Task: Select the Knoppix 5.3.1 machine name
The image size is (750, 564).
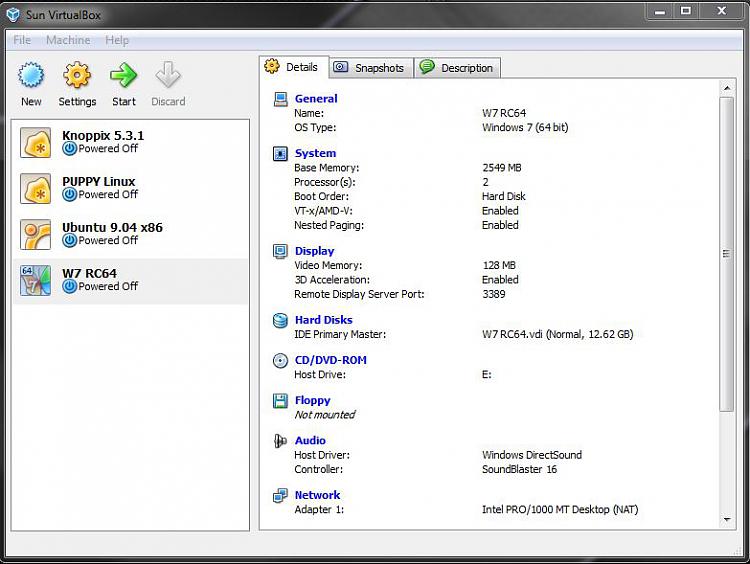Action: point(103,135)
